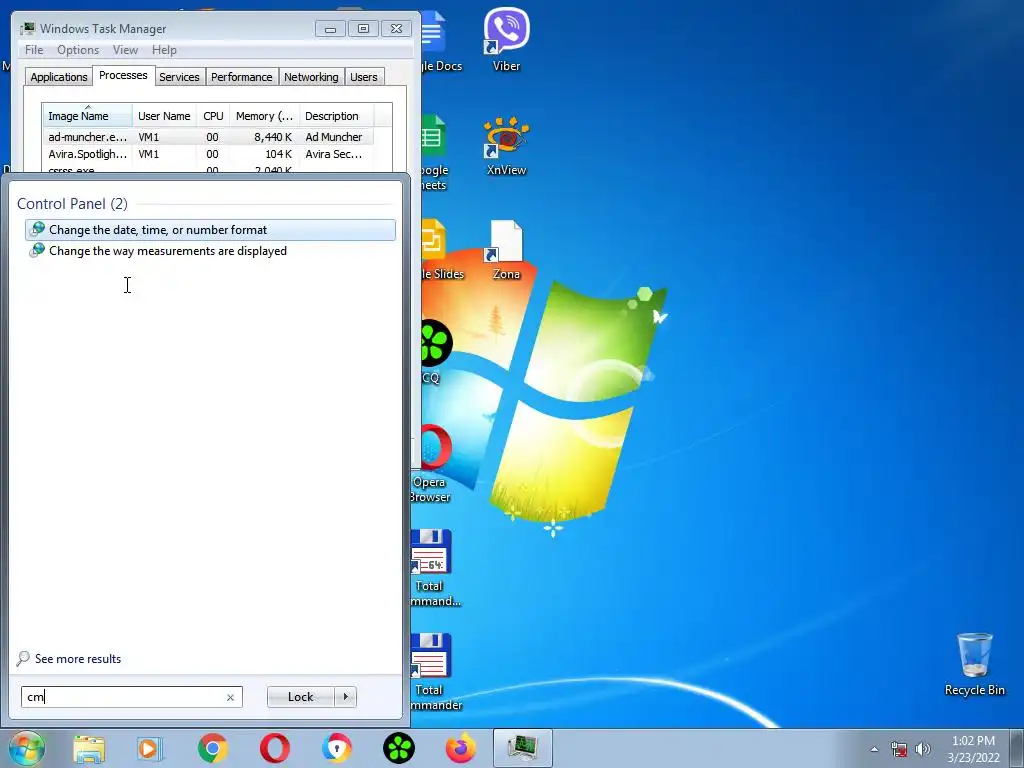Open Windows Explorer from the taskbar
The width and height of the screenshot is (1024, 768).
tap(89, 748)
